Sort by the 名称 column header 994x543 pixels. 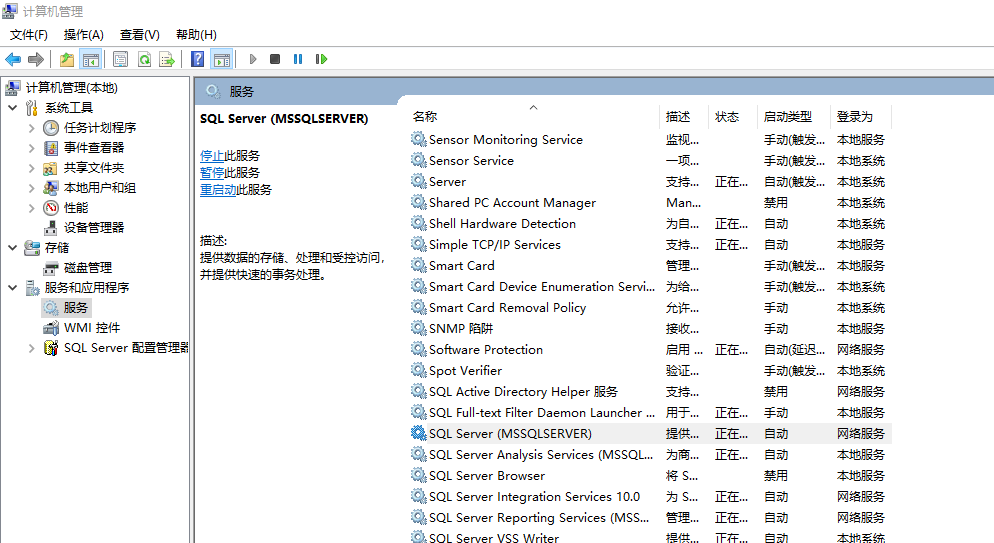point(533,117)
